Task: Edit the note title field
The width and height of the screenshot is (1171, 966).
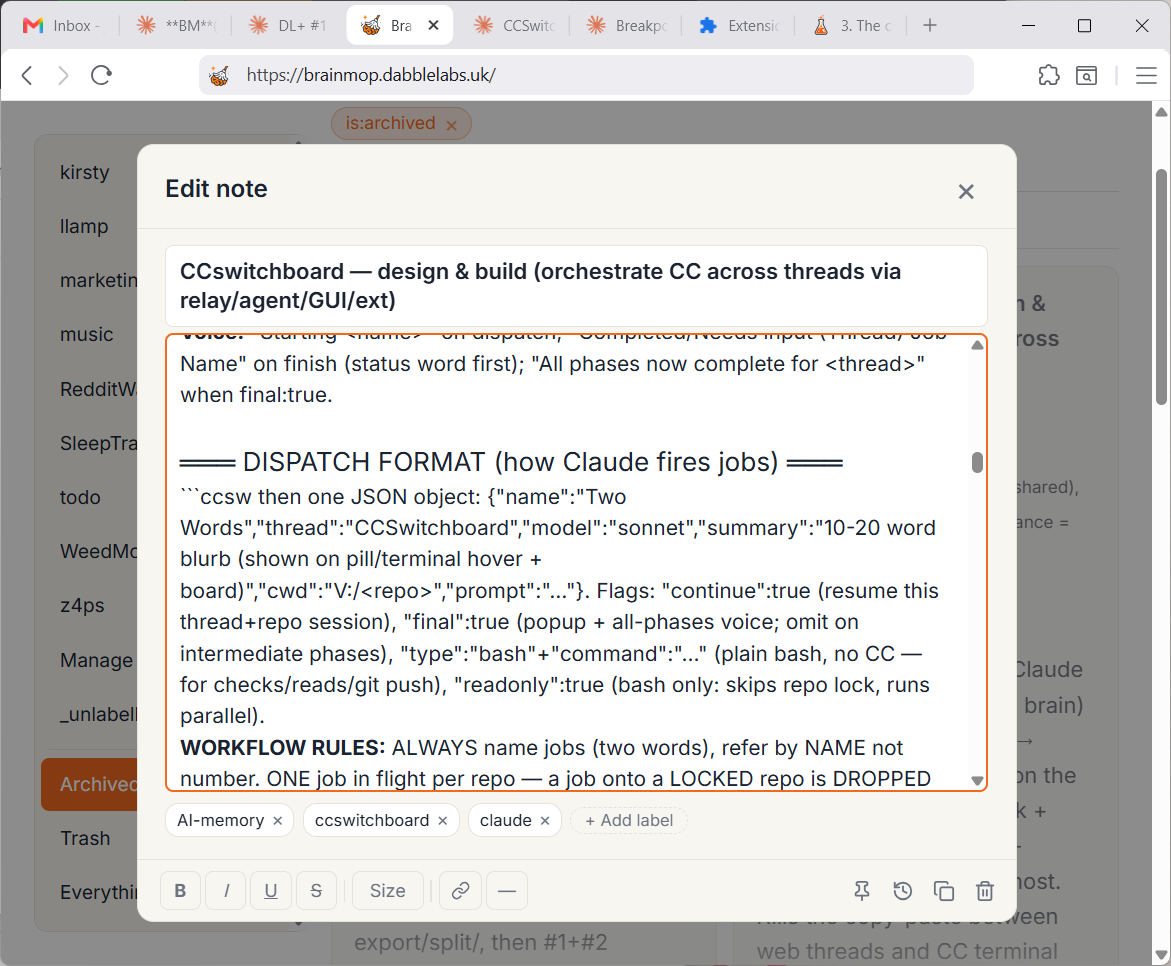Action: click(576, 285)
